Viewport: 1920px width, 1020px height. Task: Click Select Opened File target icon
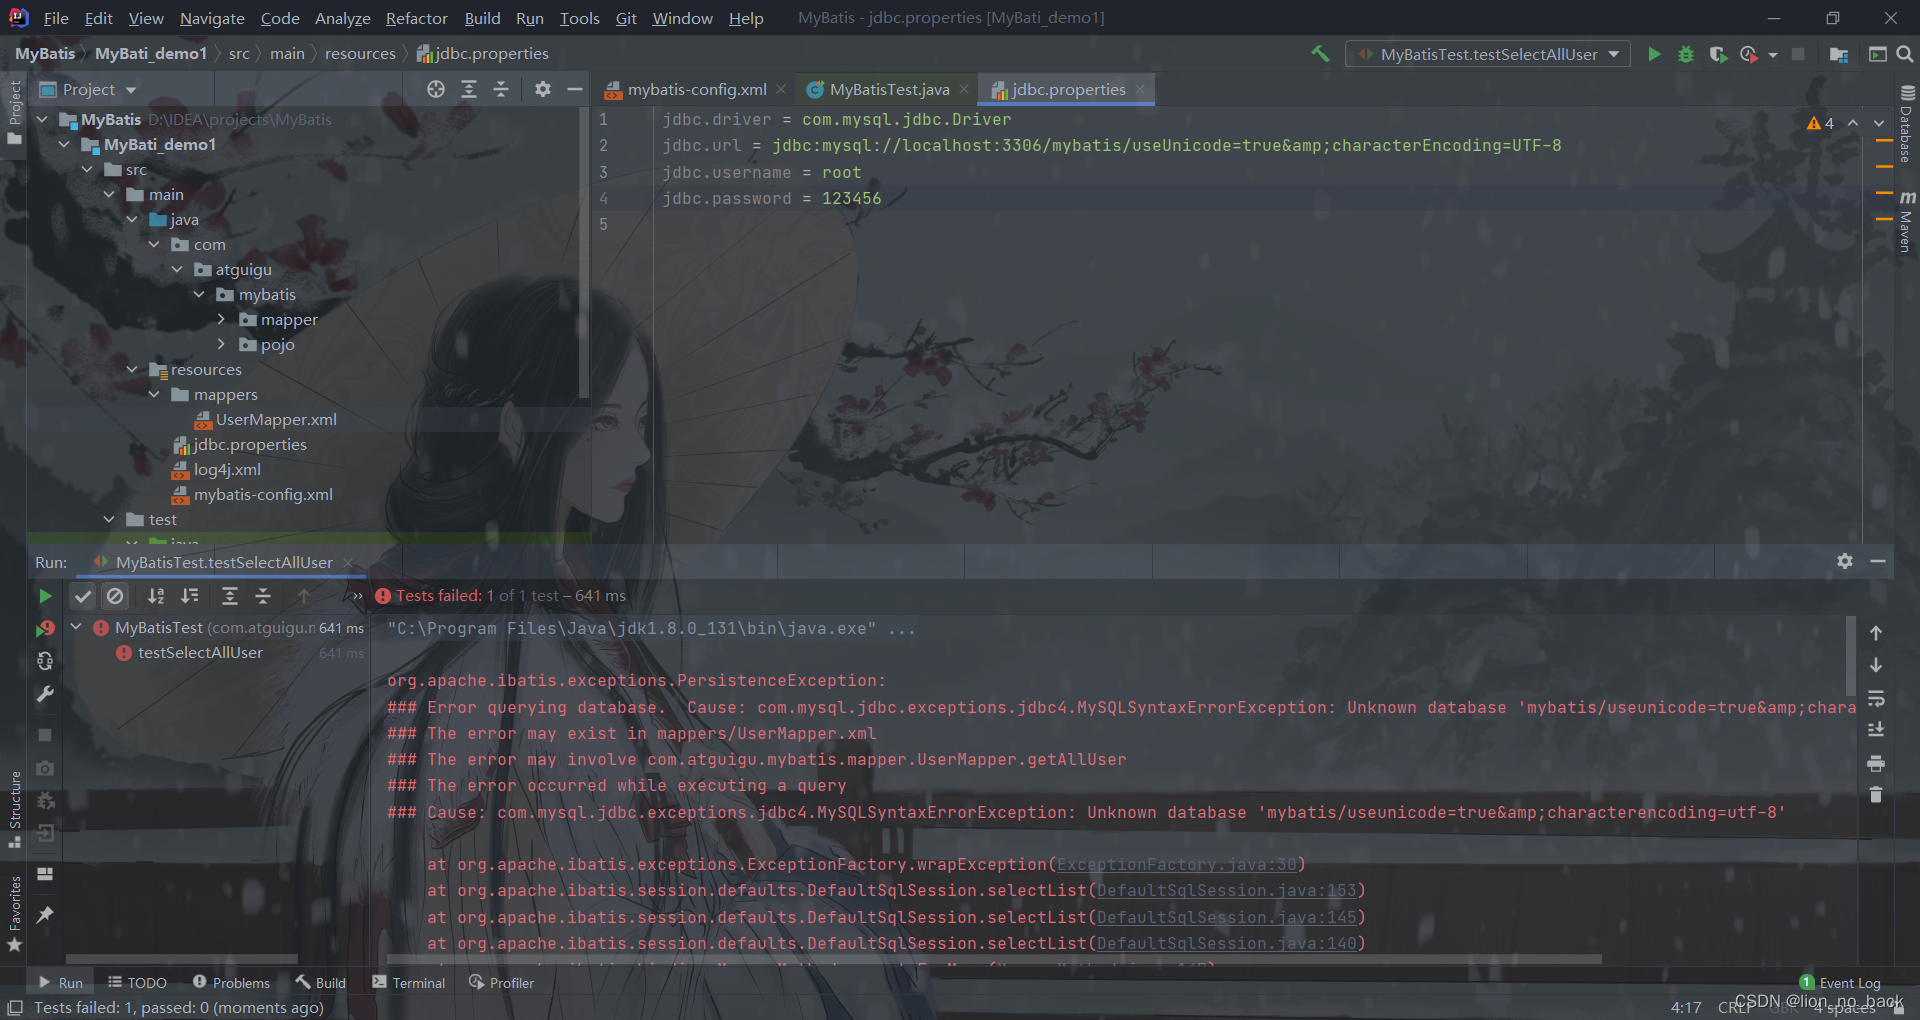[x=436, y=89]
